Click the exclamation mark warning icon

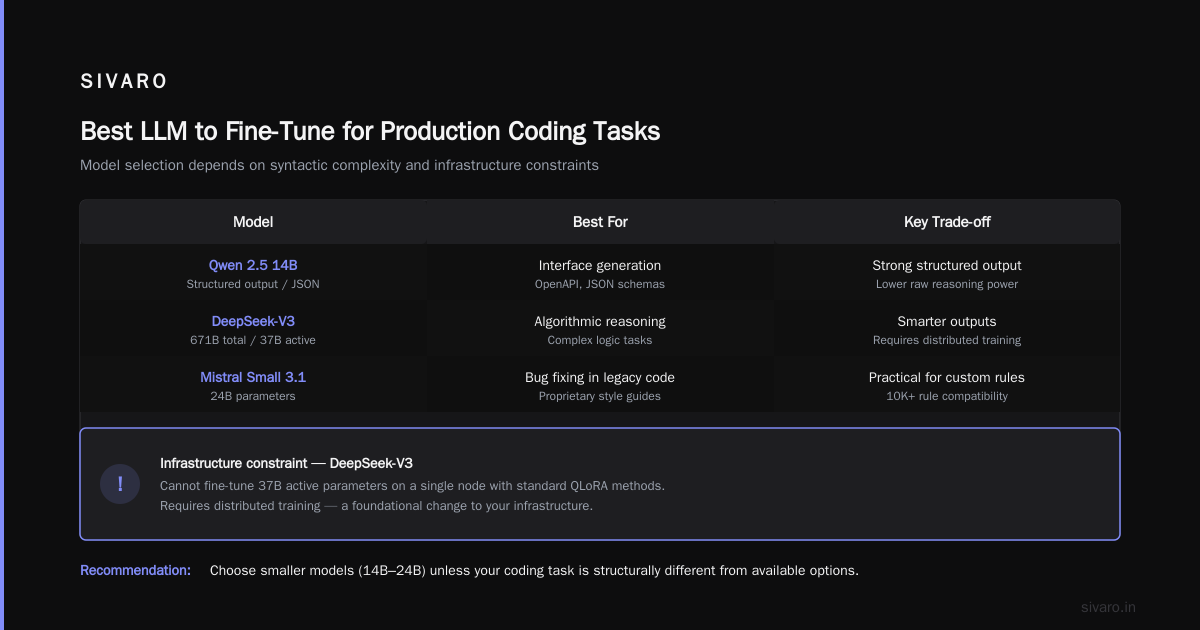pyautogui.click(x=120, y=484)
